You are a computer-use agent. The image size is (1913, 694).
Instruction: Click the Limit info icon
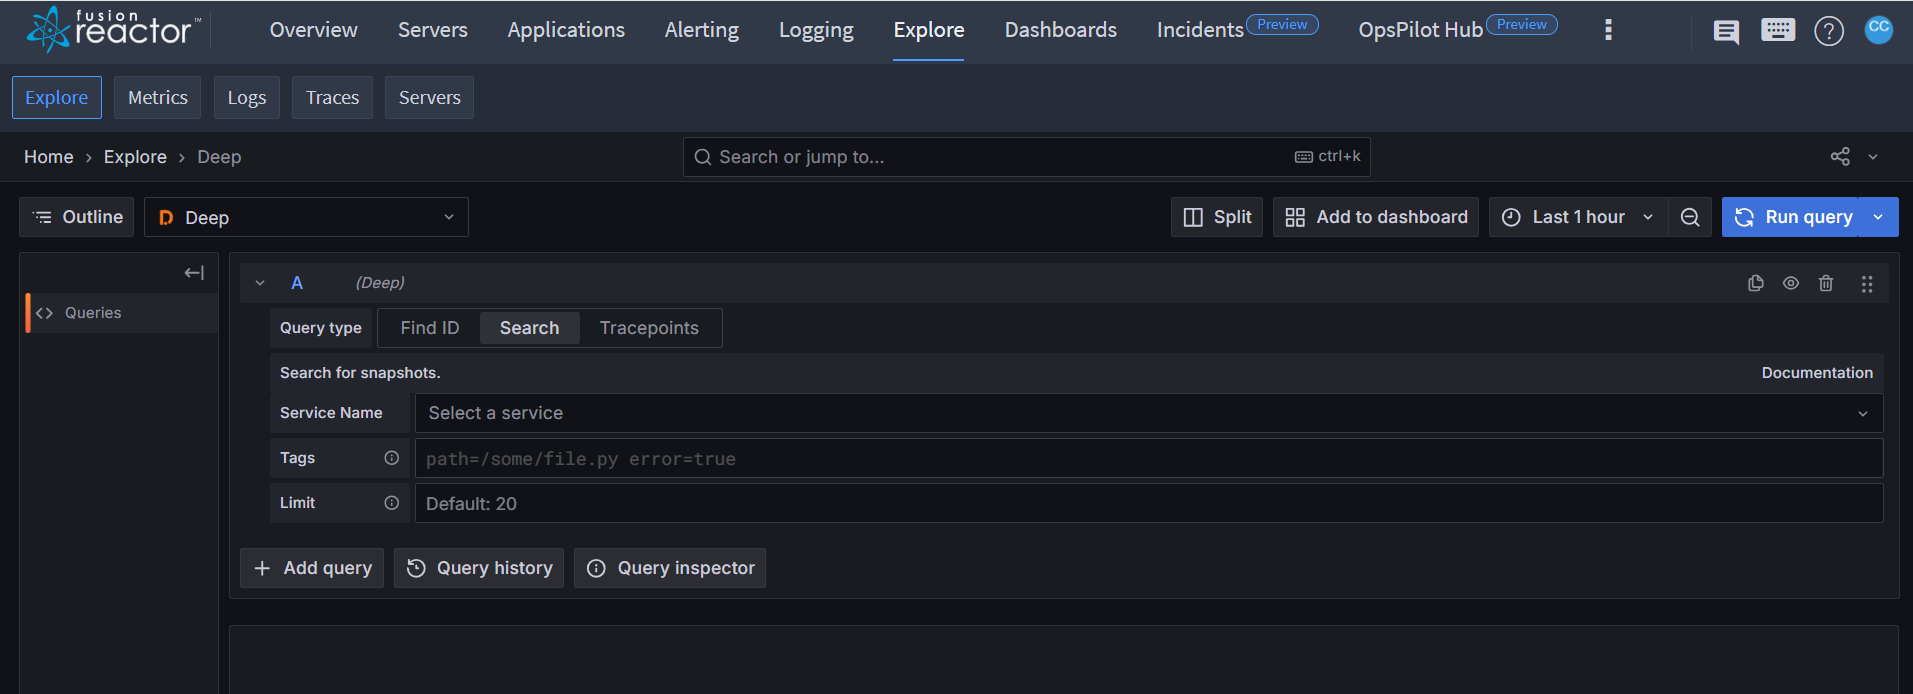[x=392, y=503]
